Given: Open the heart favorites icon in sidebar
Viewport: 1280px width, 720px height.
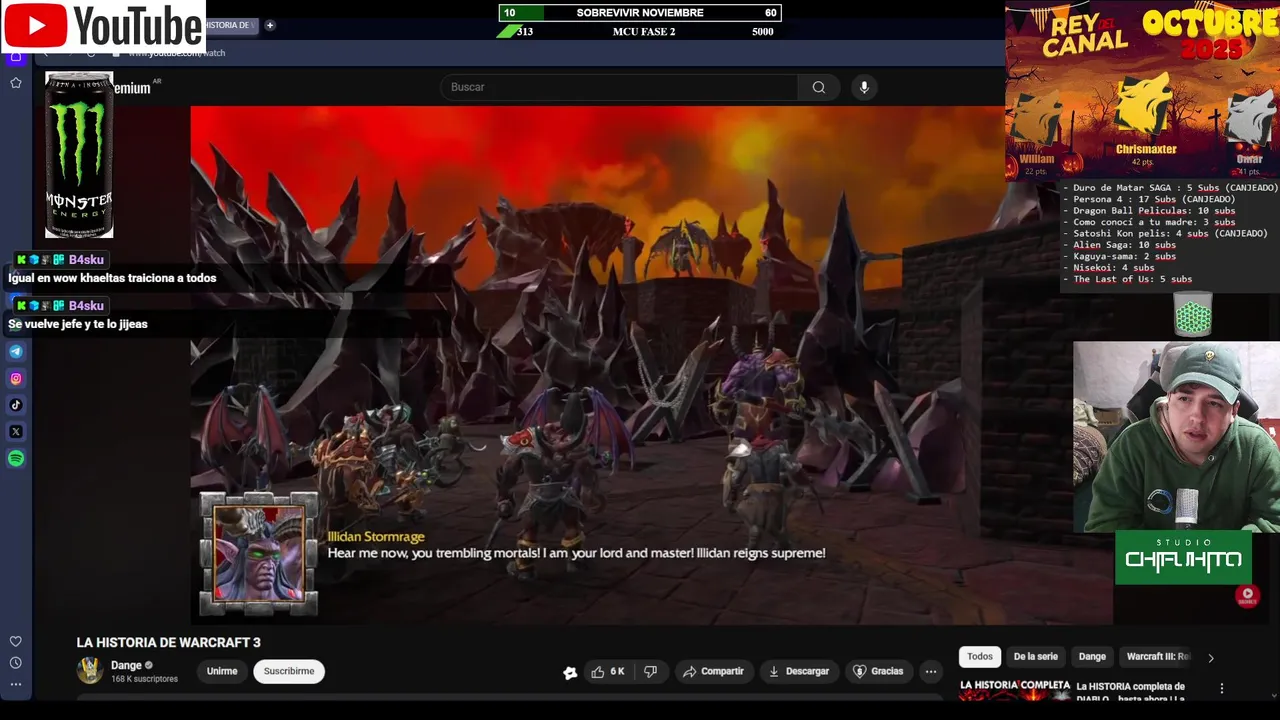Looking at the screenshot, I should [x=16, y=641].
